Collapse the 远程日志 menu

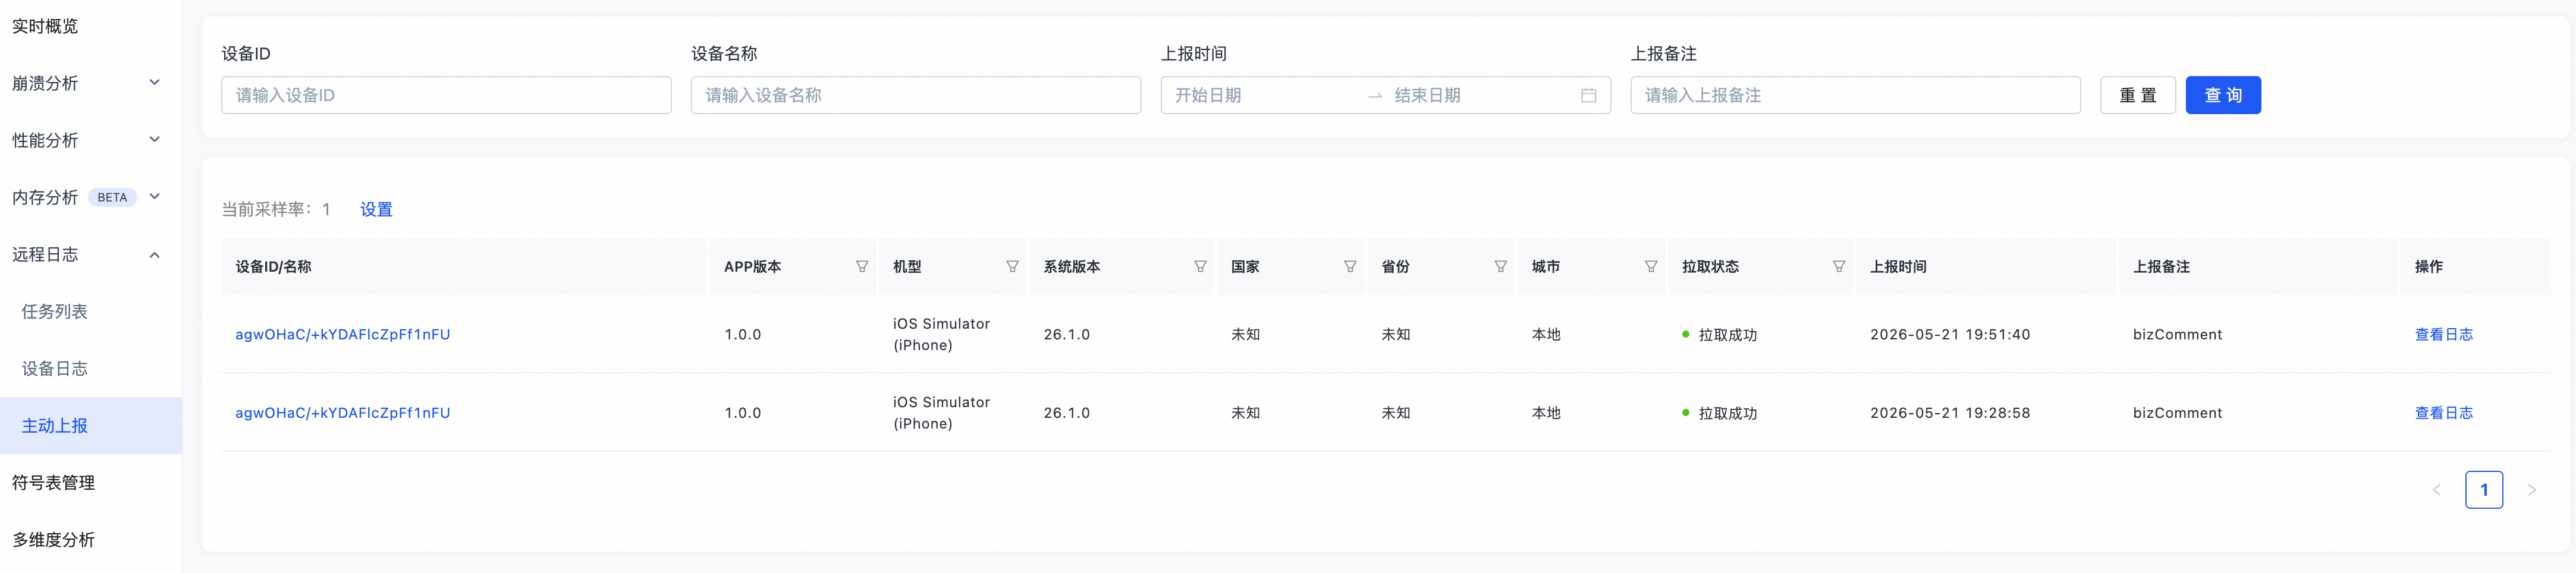[154, 255]
